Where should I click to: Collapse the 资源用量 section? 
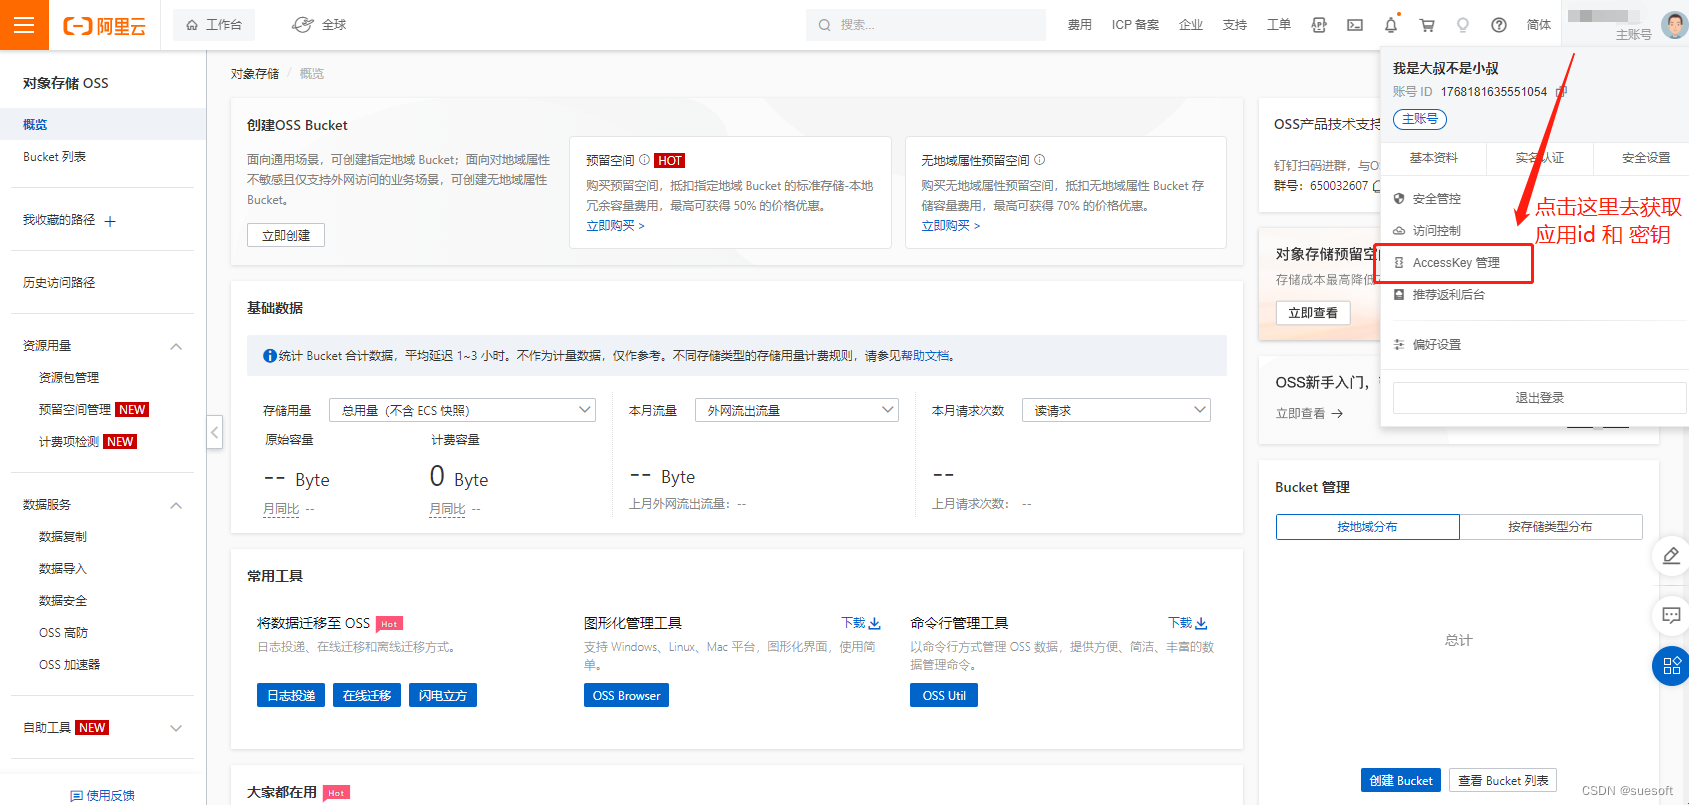(x=176, y=346)
